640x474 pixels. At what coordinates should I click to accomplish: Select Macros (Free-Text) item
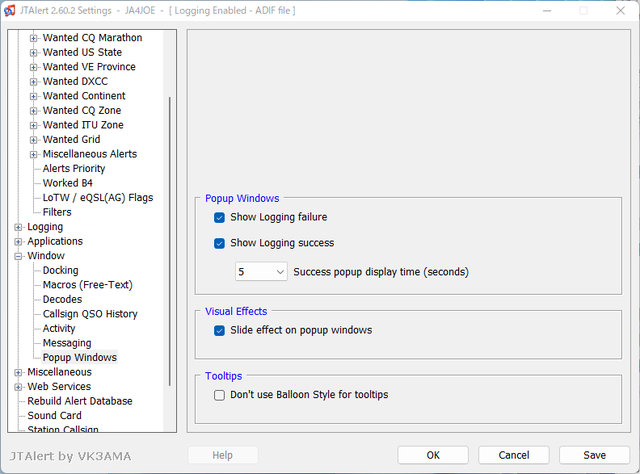pyautogui.click(x=88, y=285)
